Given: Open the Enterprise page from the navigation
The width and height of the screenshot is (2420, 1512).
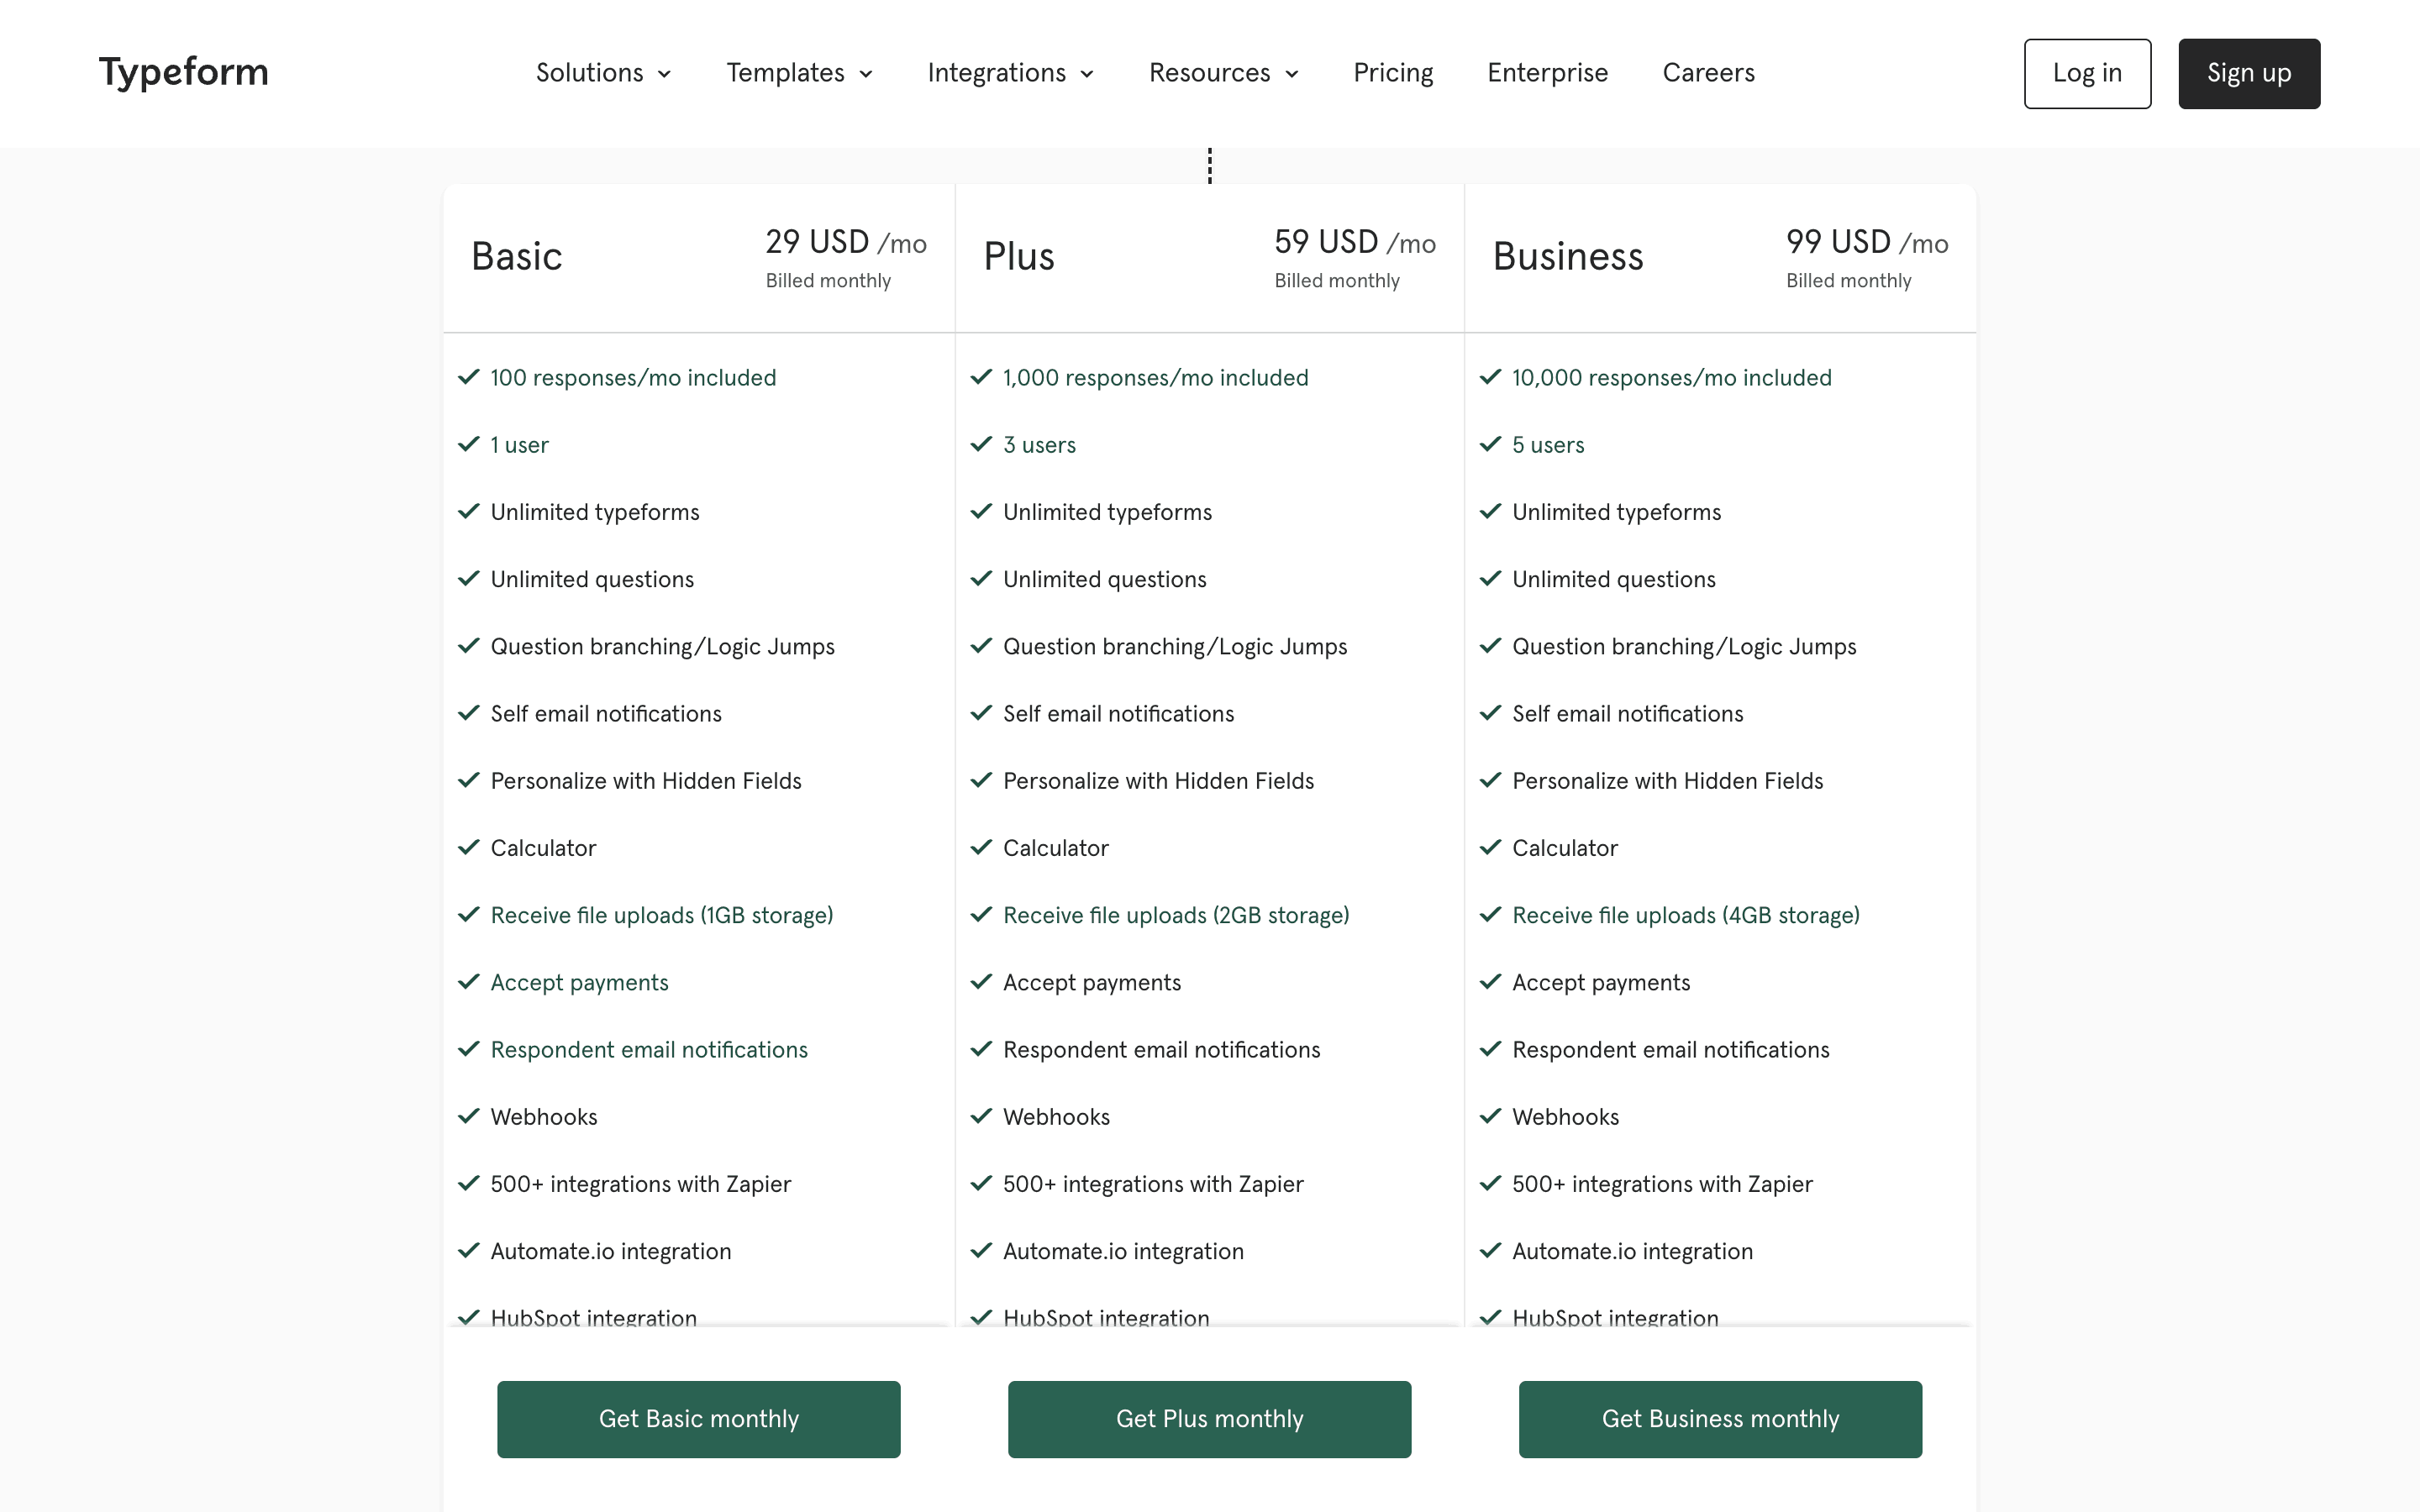Looking at the screenshot, I should click(x=1547, y=72).
